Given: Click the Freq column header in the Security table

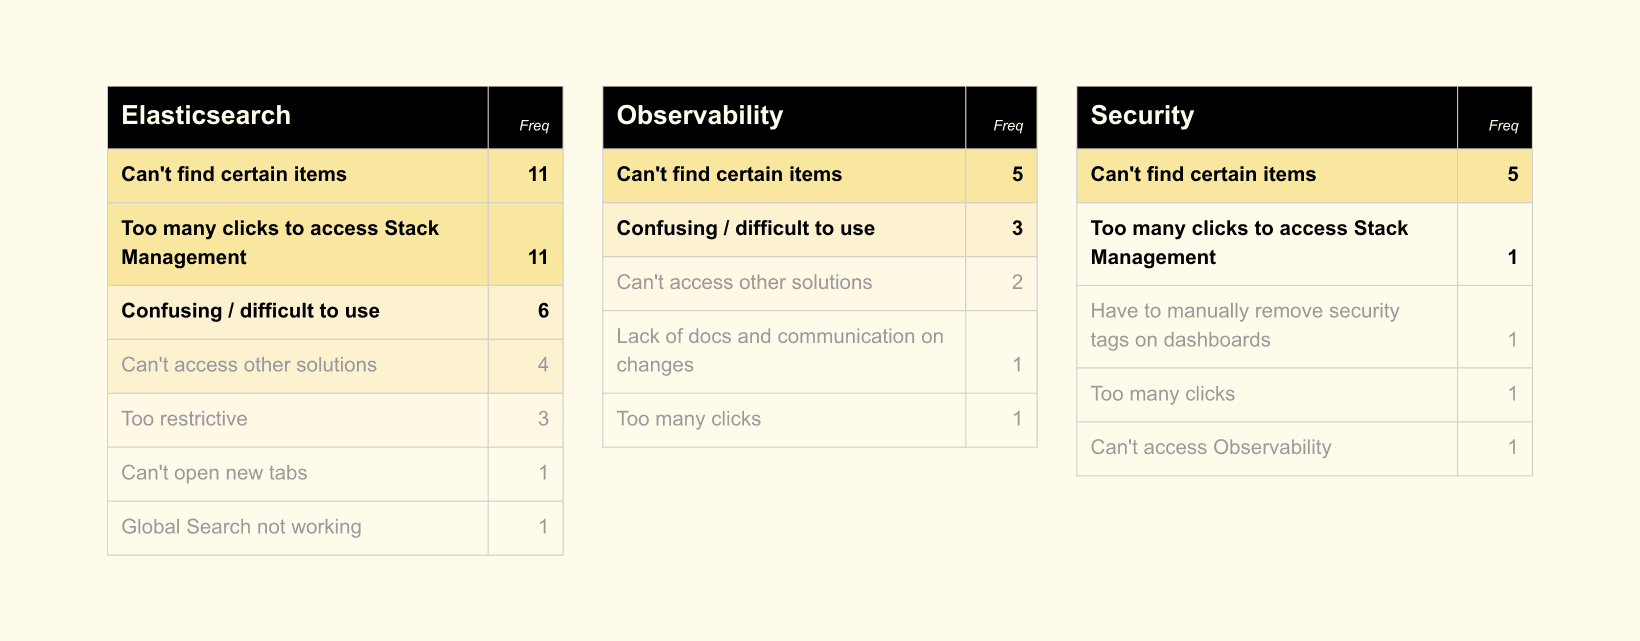Looking at the screenshot, I should [1503, 126].
